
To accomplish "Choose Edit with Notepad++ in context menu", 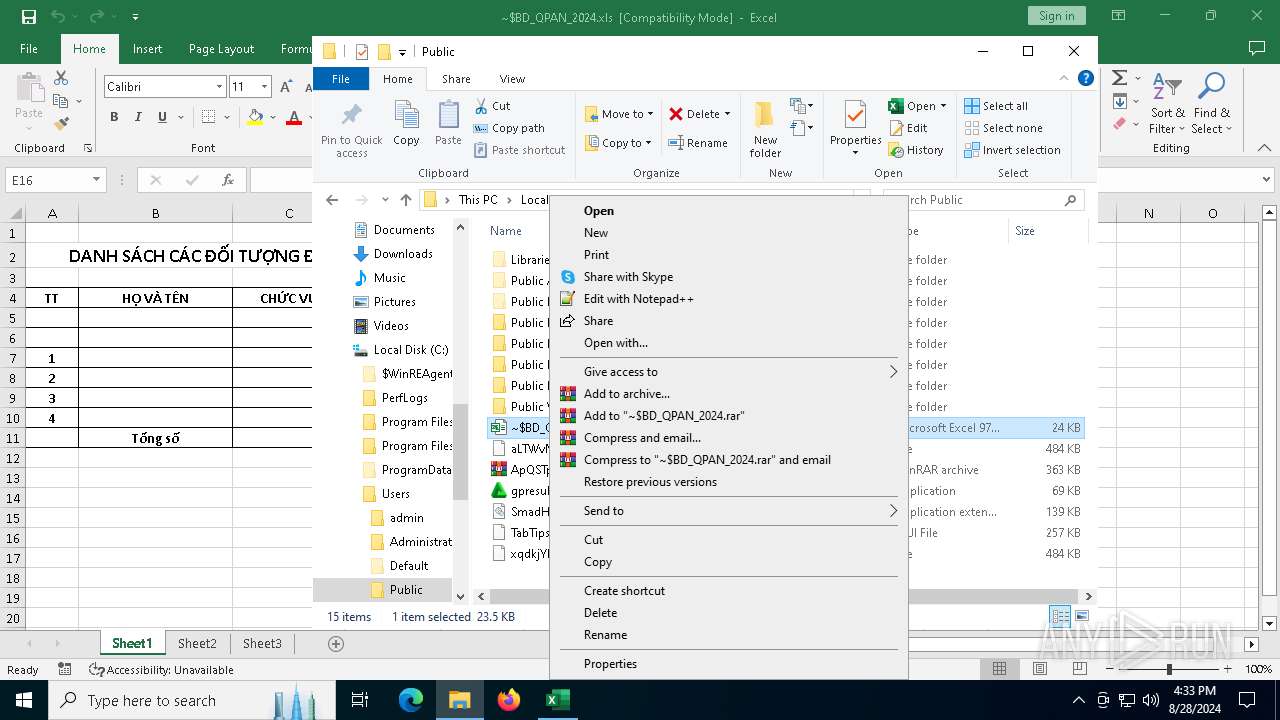I will pos(729,299).
